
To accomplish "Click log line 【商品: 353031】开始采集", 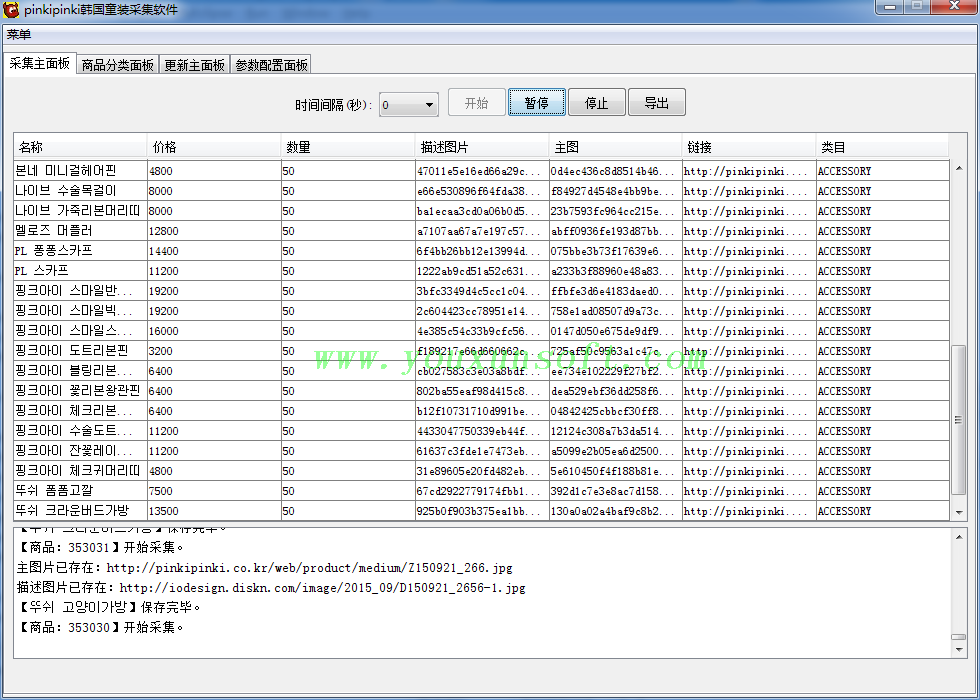I will click(x=100, y=548).
